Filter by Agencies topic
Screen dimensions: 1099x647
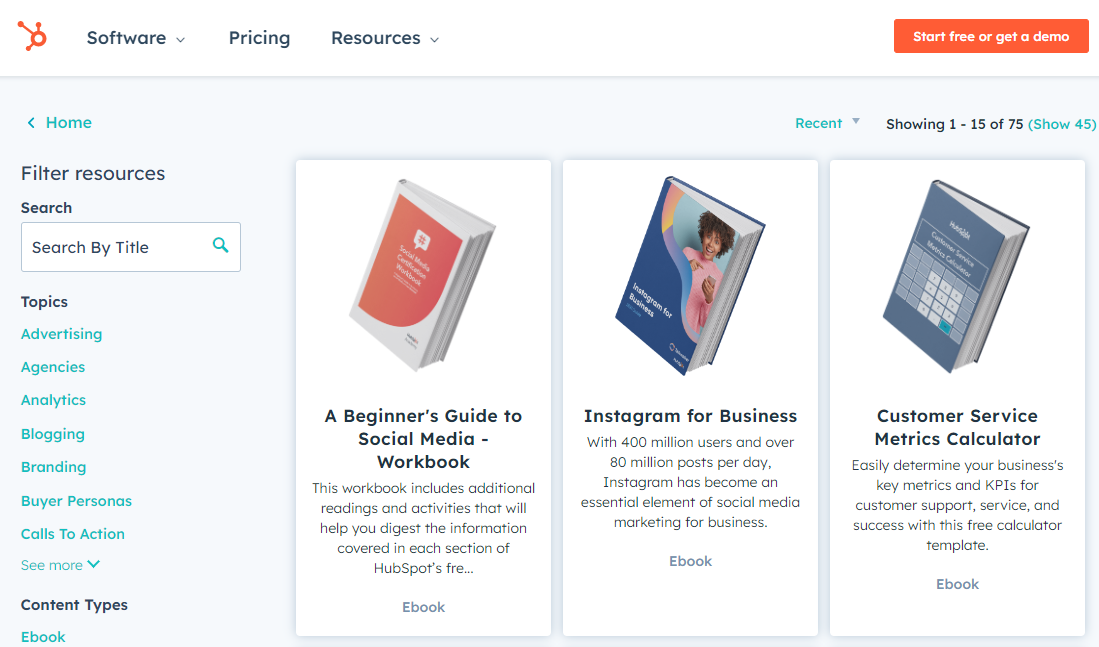(x=53, y=367)
